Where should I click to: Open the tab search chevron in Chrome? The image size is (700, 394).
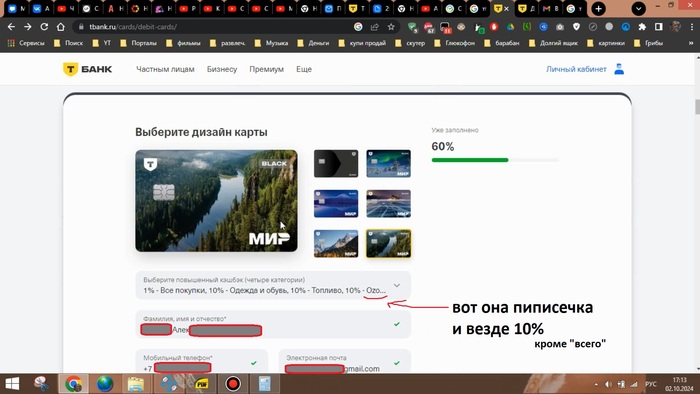tap(639, 8)
